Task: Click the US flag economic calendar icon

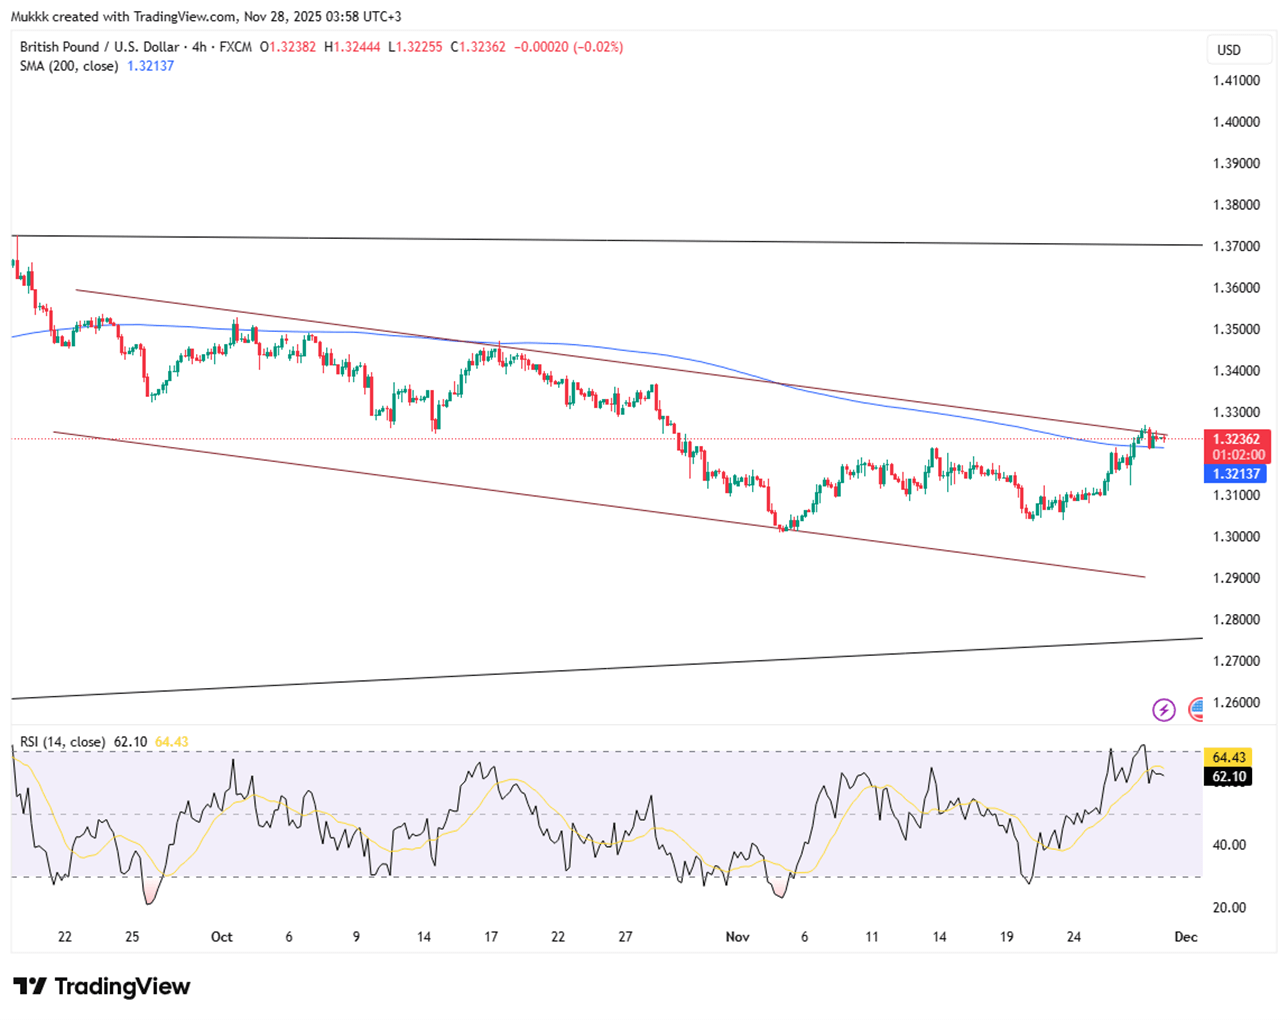Action: point(1197,710)
